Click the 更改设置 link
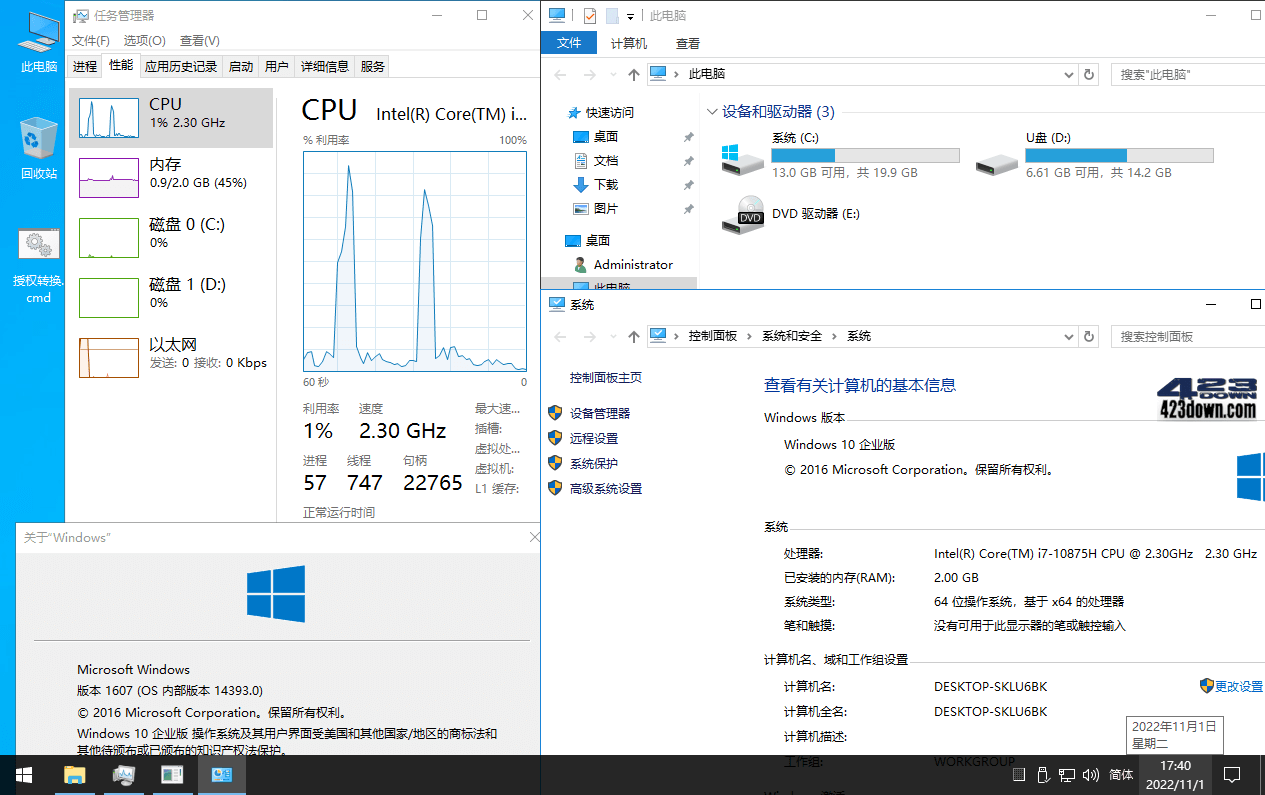Screen dimensions: 1265x795 pos(1238,686)
